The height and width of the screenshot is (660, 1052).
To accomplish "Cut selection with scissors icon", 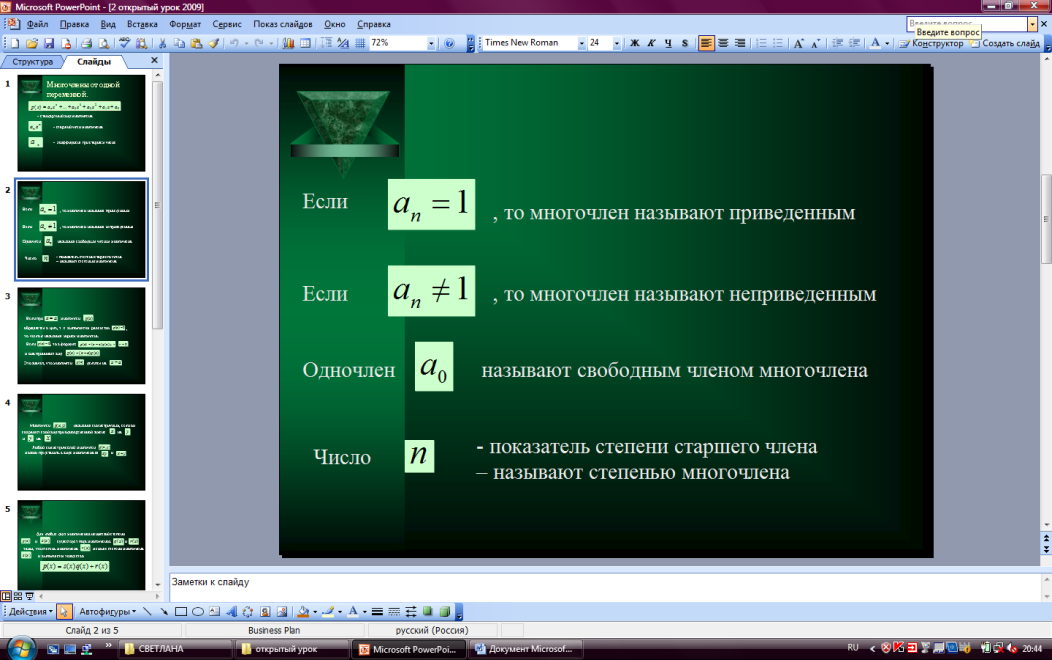I will click(x=162, y=43).
